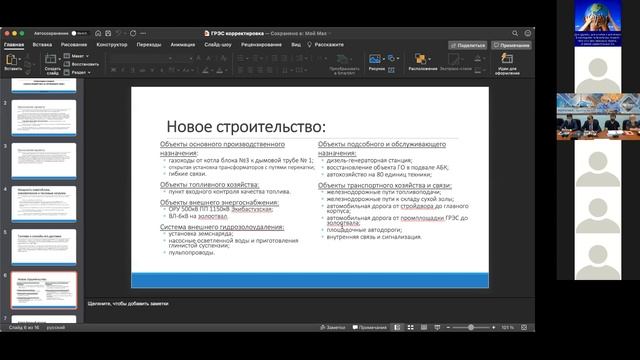Click the notes area 'Щелкните, чтобы добавить заметки'
640x360 pixels.
click(x=128, y=304)
